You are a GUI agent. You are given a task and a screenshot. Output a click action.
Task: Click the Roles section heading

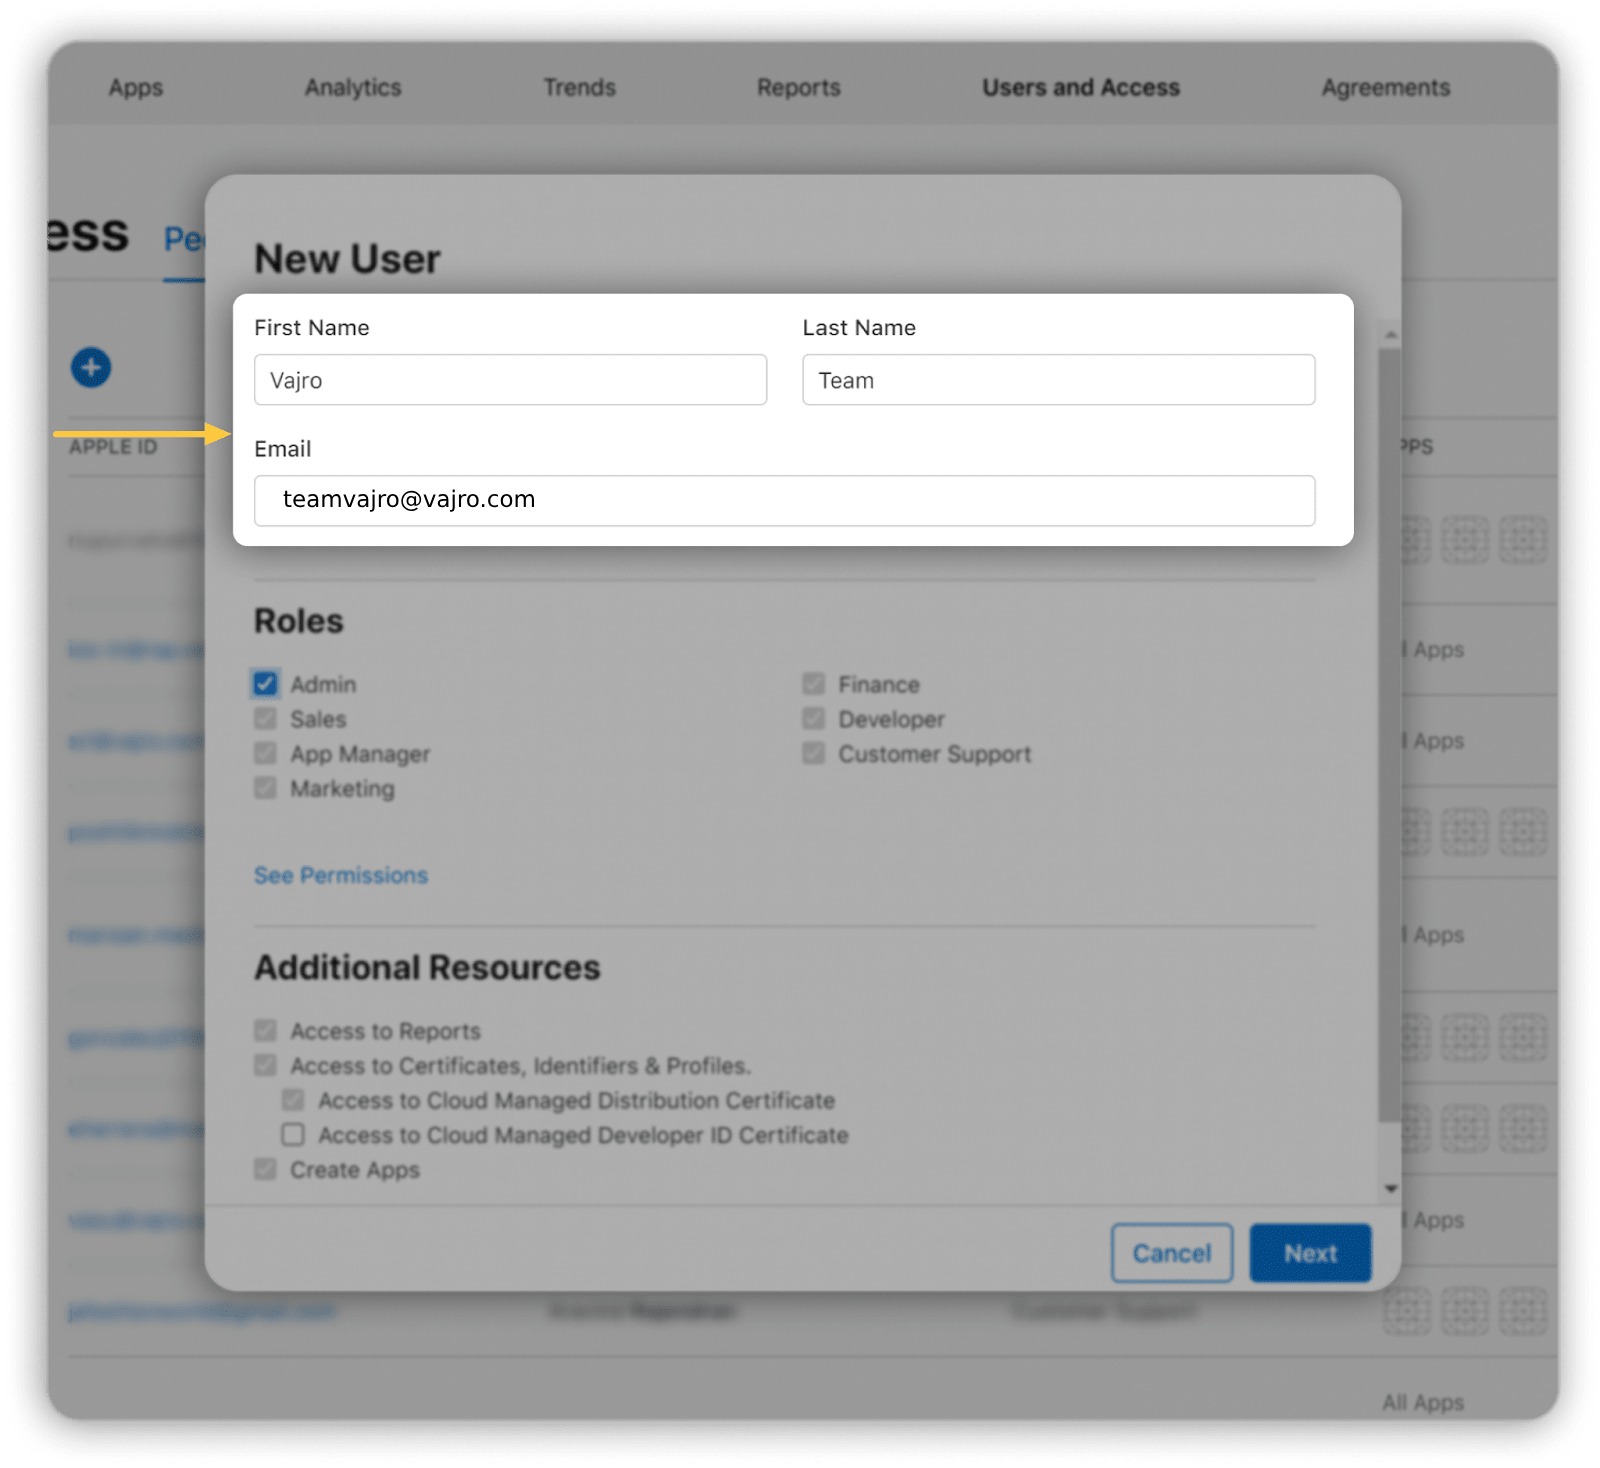click(299, 621)
